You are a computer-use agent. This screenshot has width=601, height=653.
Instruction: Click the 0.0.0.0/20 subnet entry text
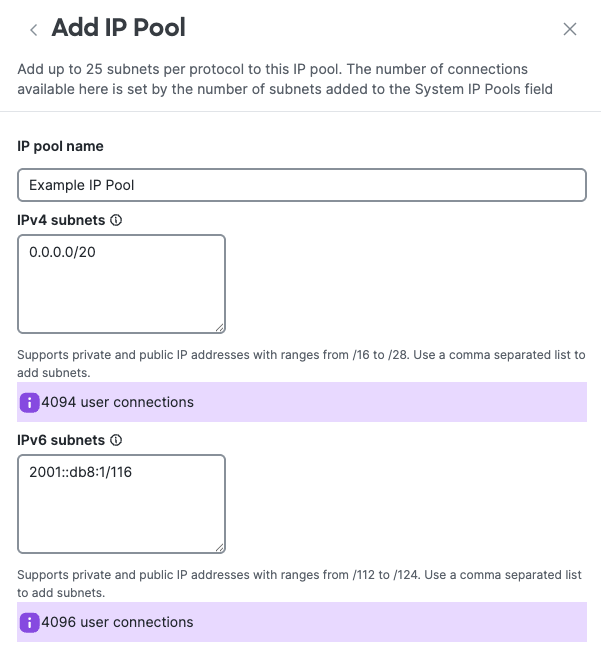(63, 252)
